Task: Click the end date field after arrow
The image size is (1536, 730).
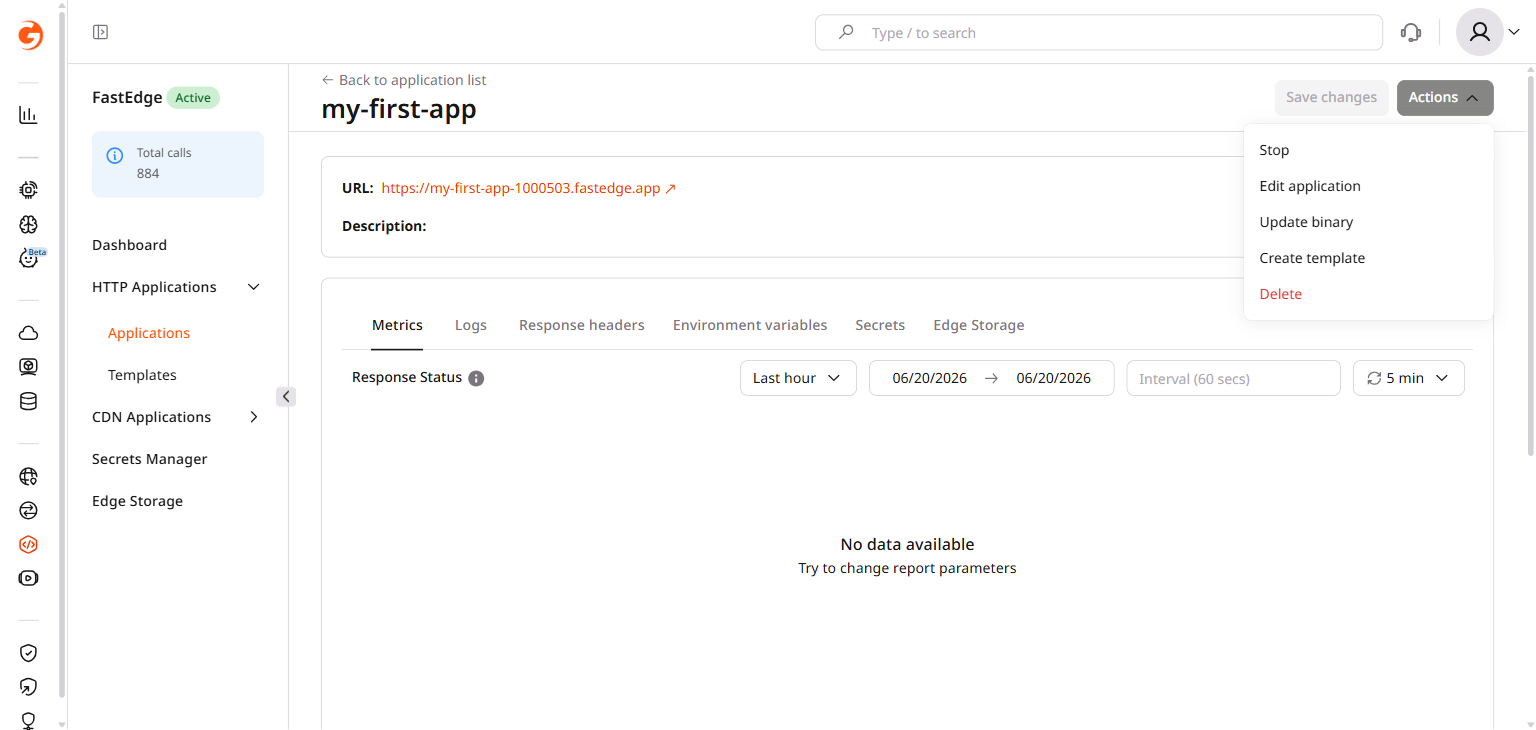Action: pyautogui.click(x=1053, y=378)
